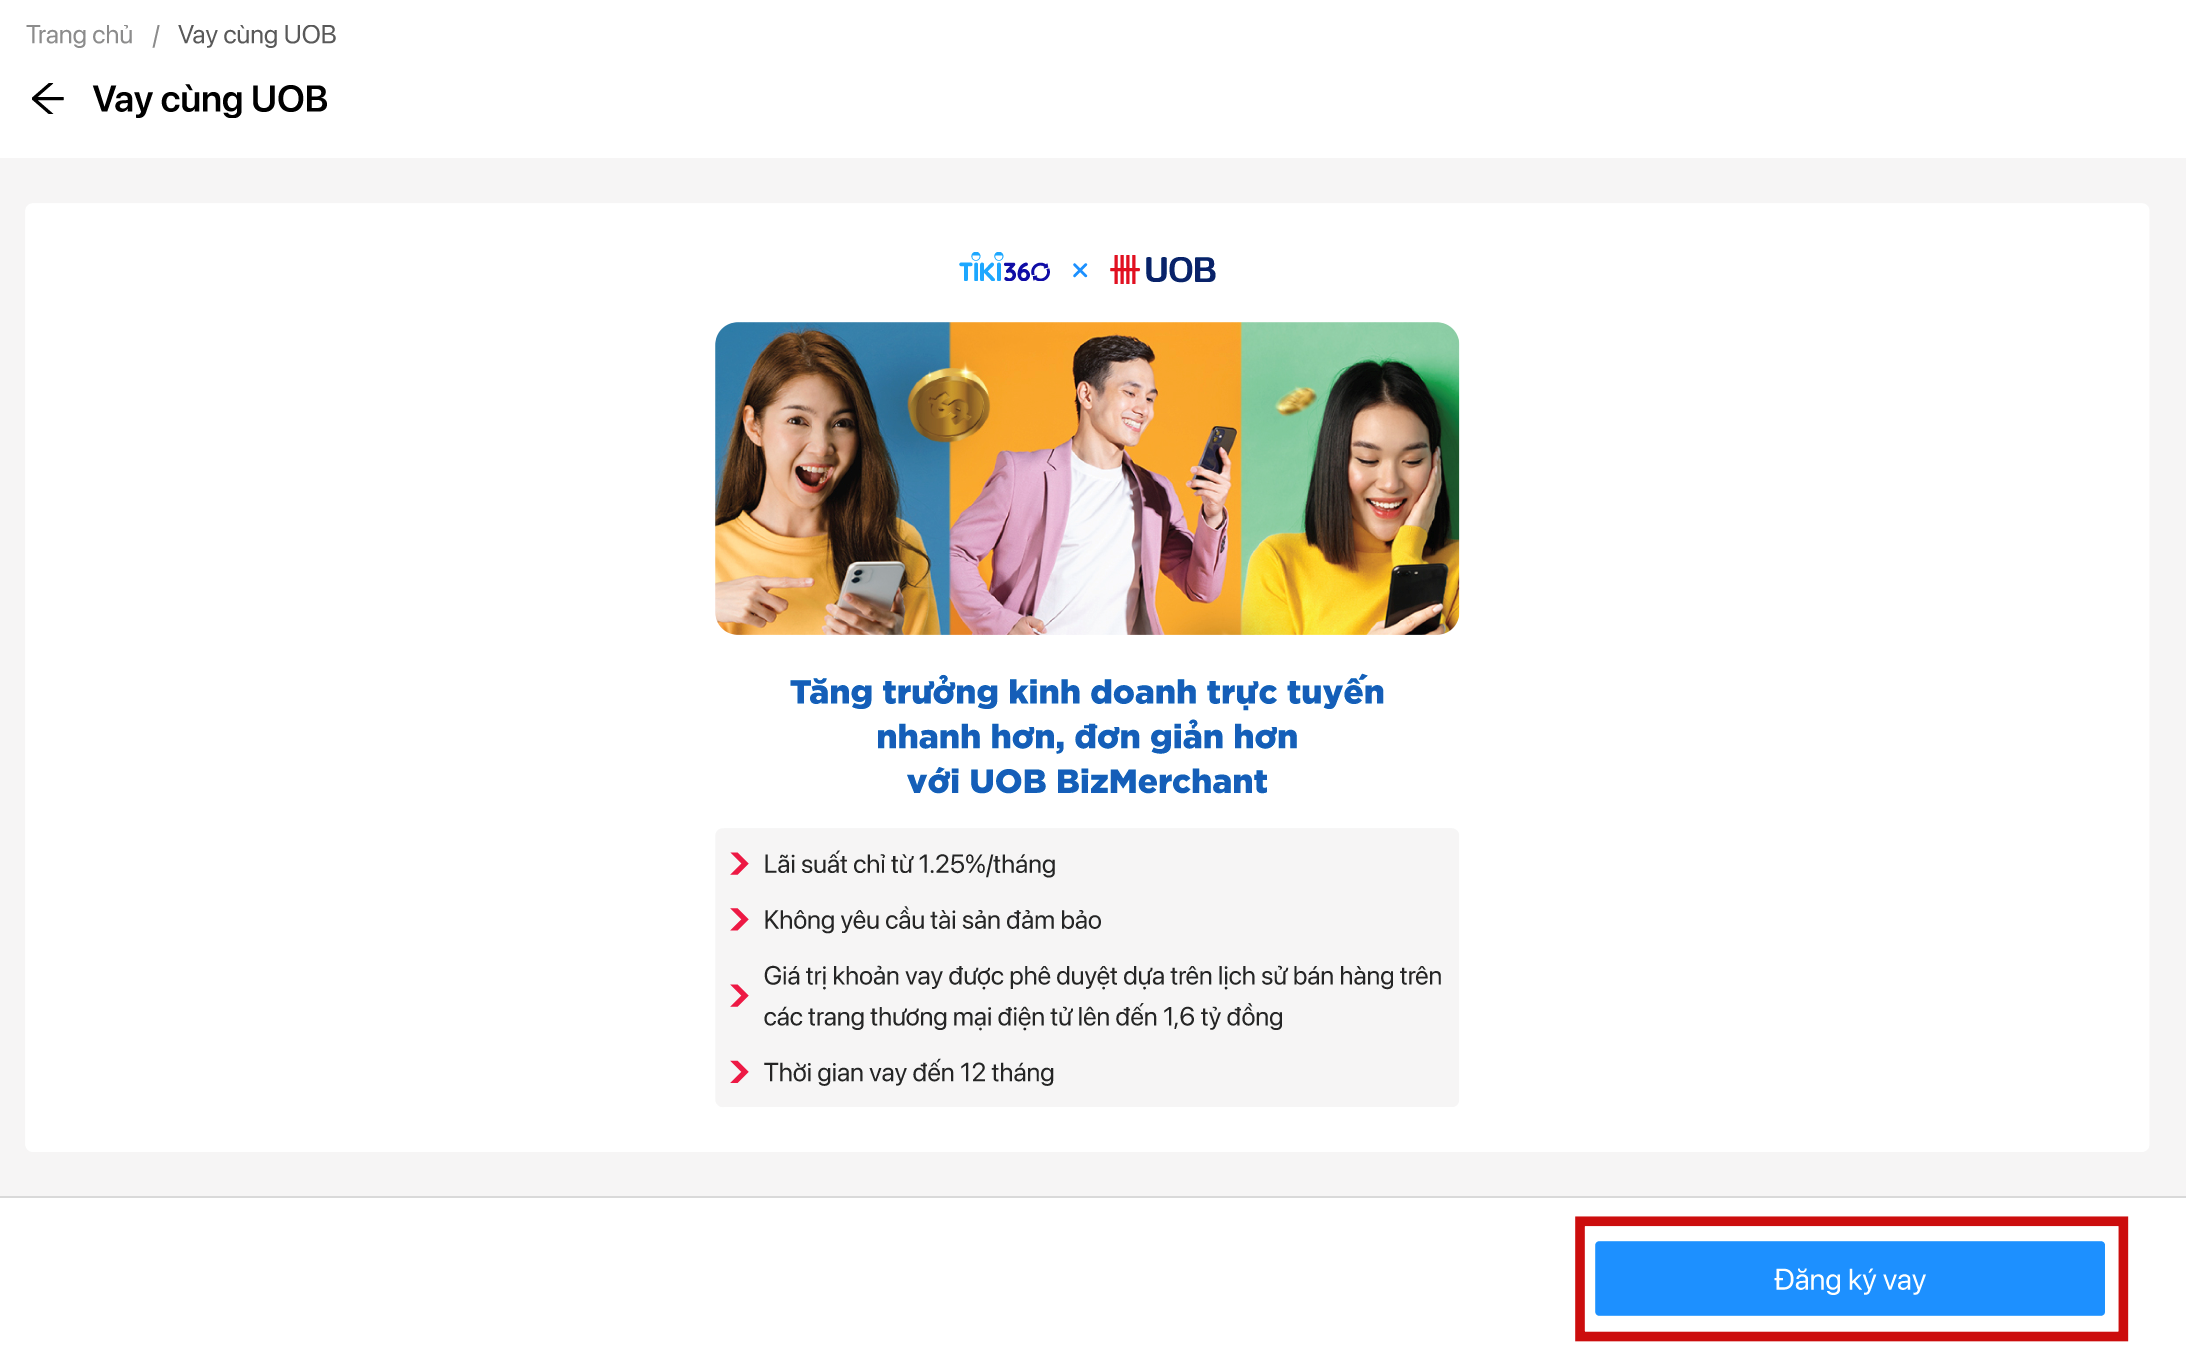Click the Lãi suất chỉ từ 1.25%/tháng text
This screenshot has height=1348, width=2186.
(x=909, y=864)
